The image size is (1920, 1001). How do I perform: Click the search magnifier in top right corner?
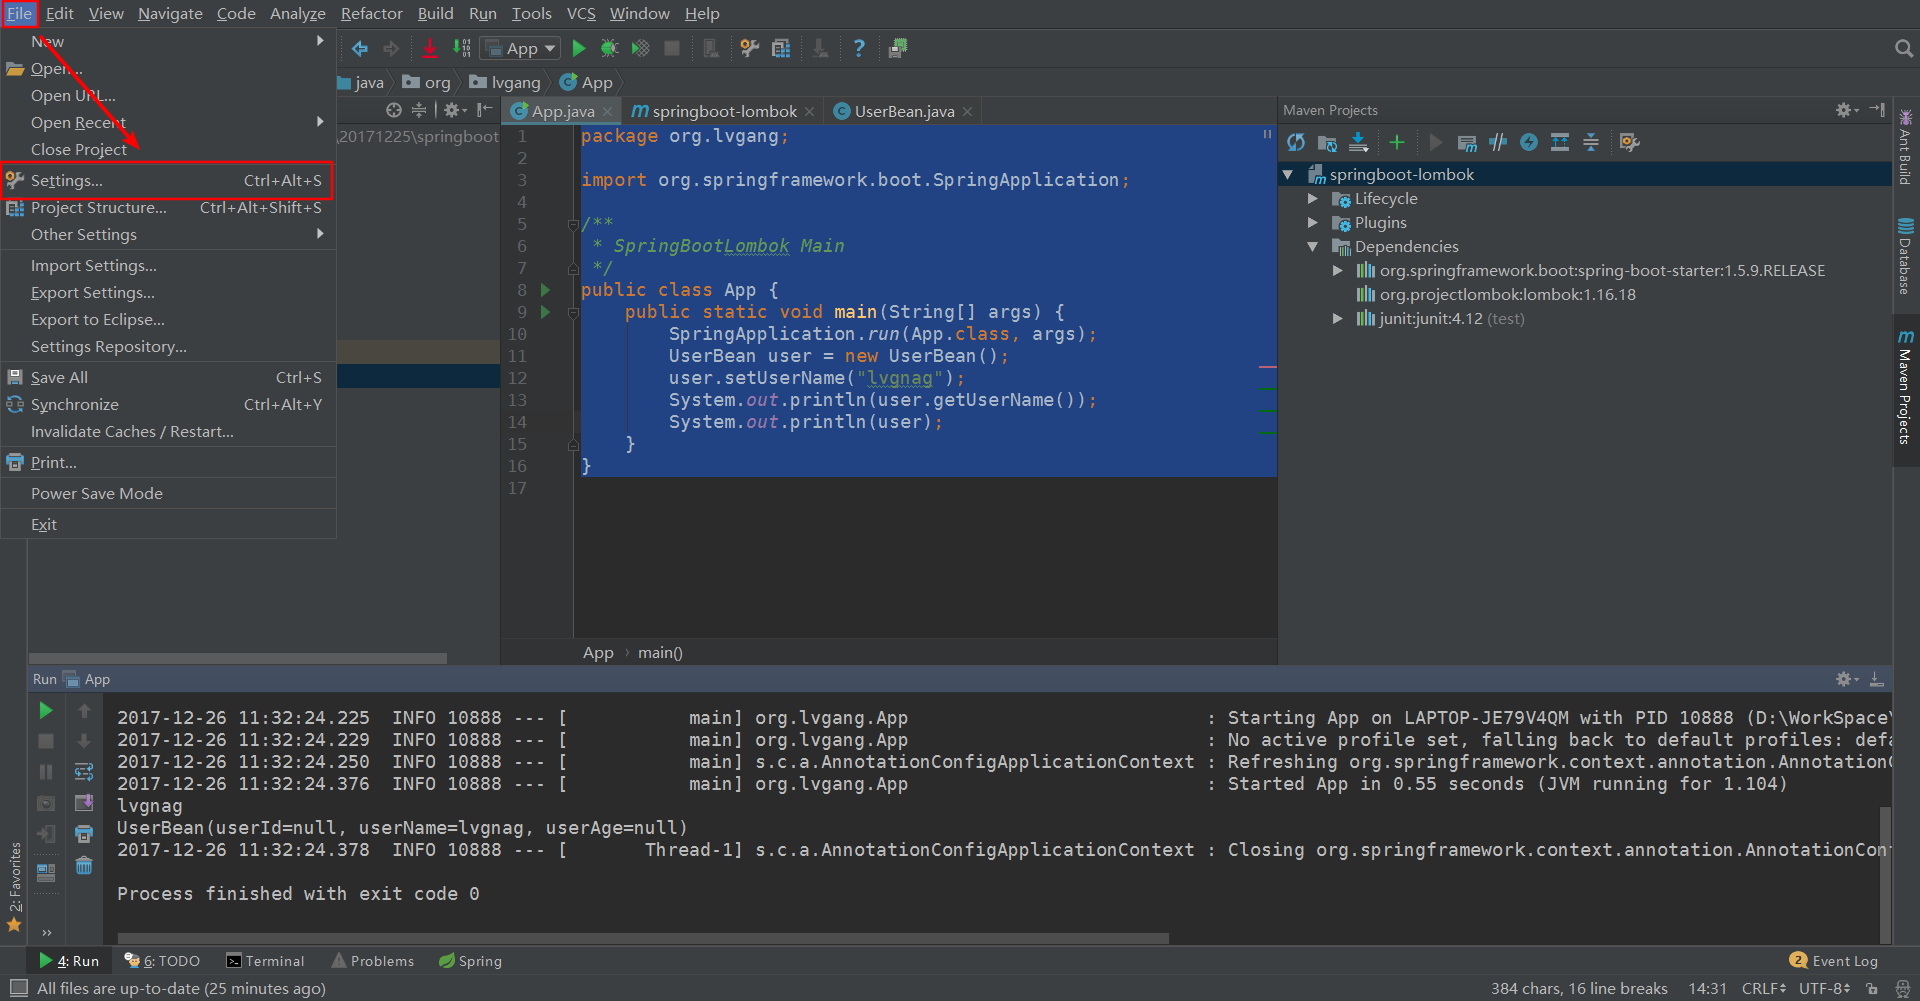tap(1903, 48)
